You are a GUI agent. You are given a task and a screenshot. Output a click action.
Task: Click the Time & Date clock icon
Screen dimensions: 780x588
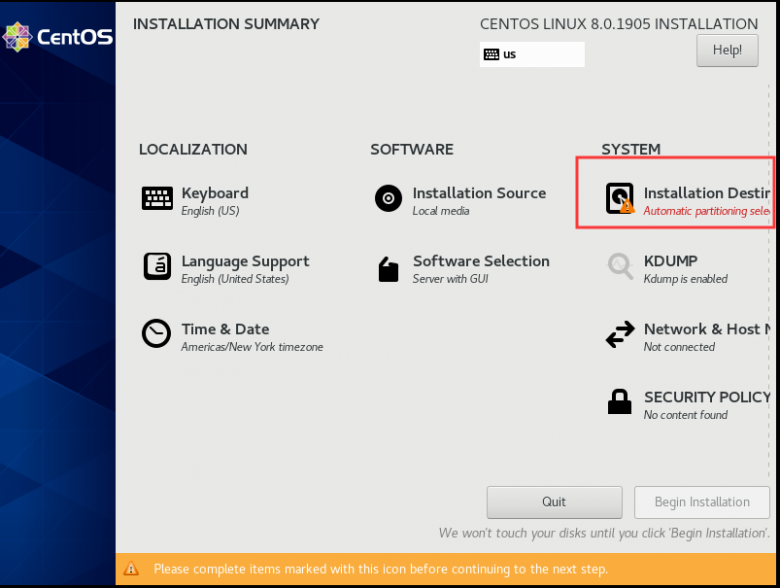click(x=156, y=333)
